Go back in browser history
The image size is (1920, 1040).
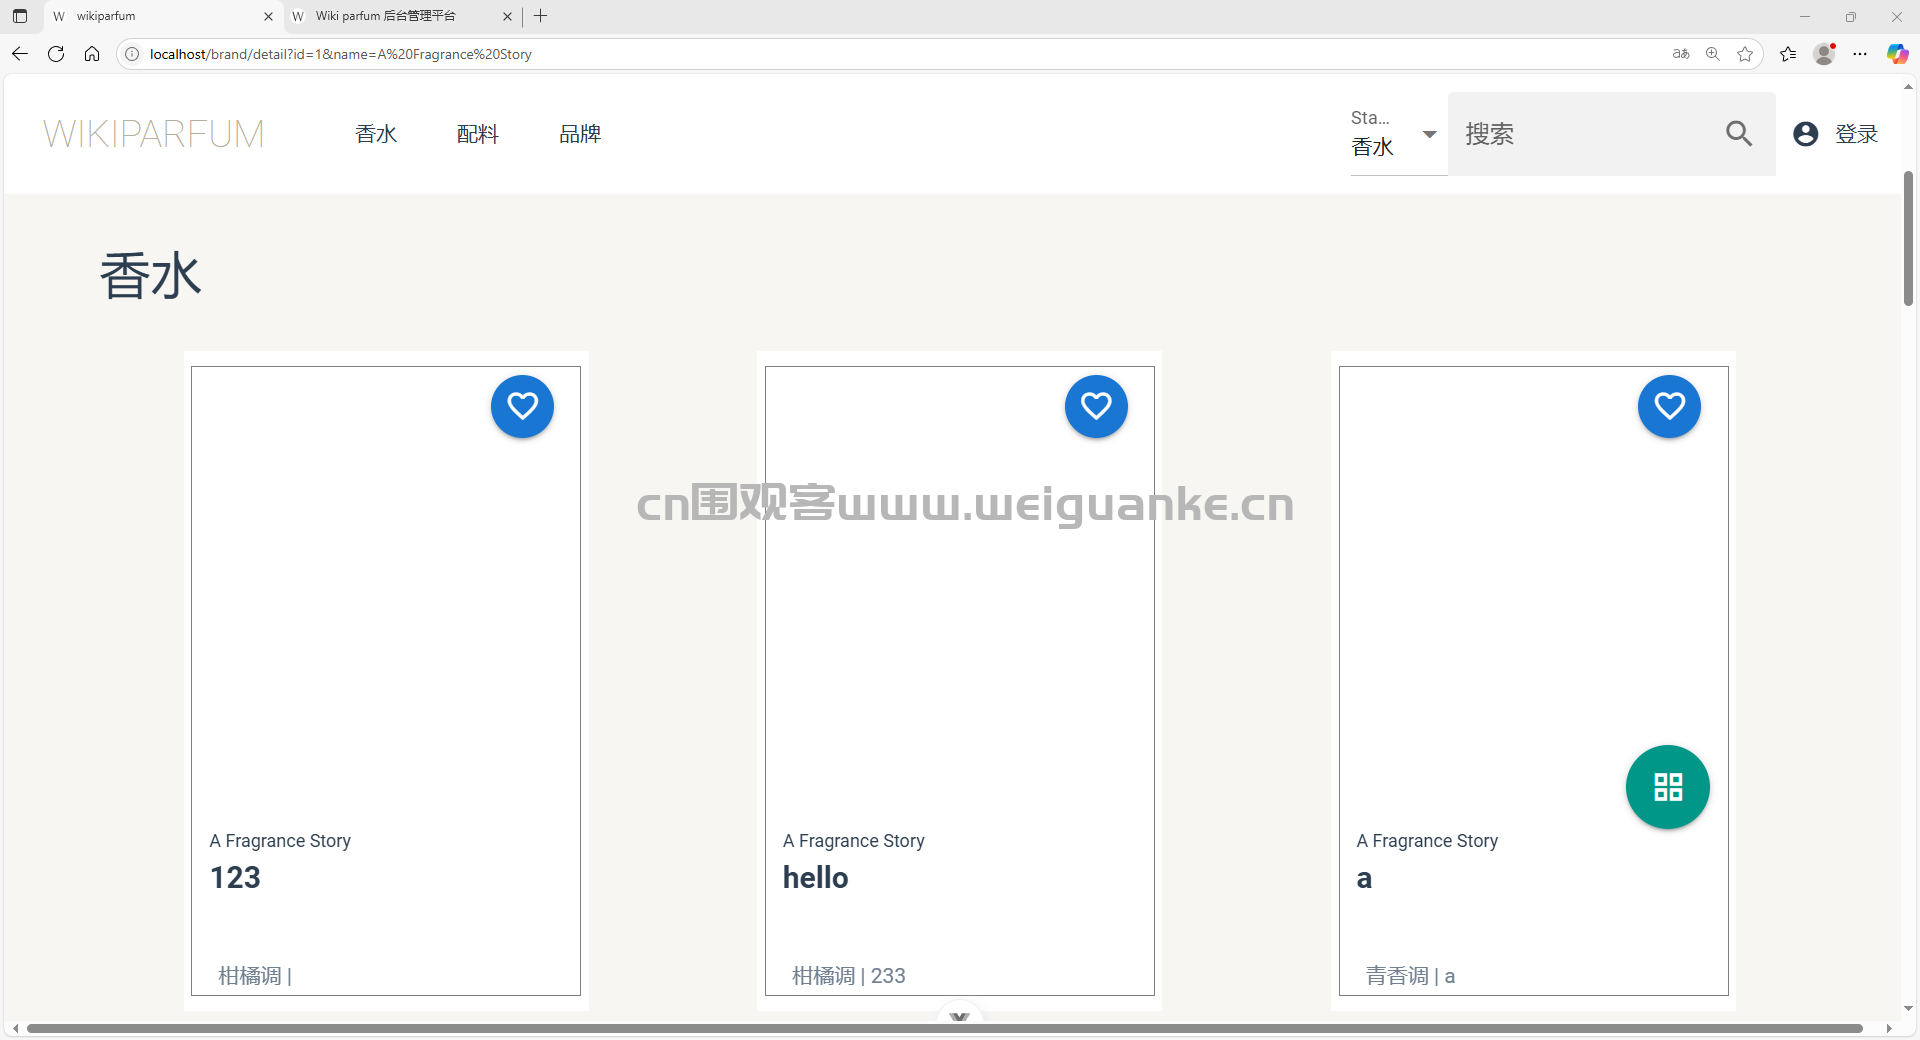point(20,54)
